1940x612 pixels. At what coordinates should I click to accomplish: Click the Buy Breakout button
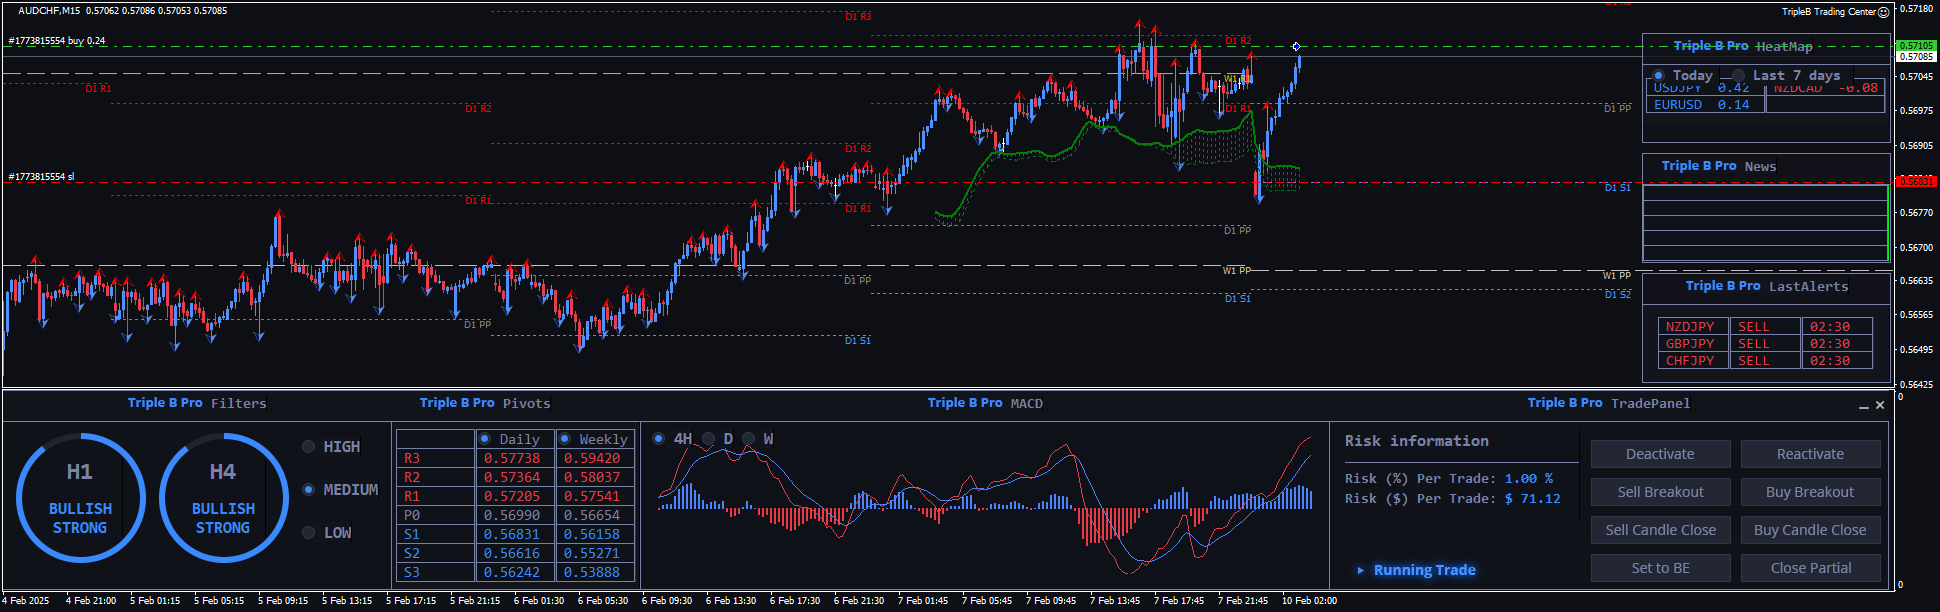[x=1810, y=492]
